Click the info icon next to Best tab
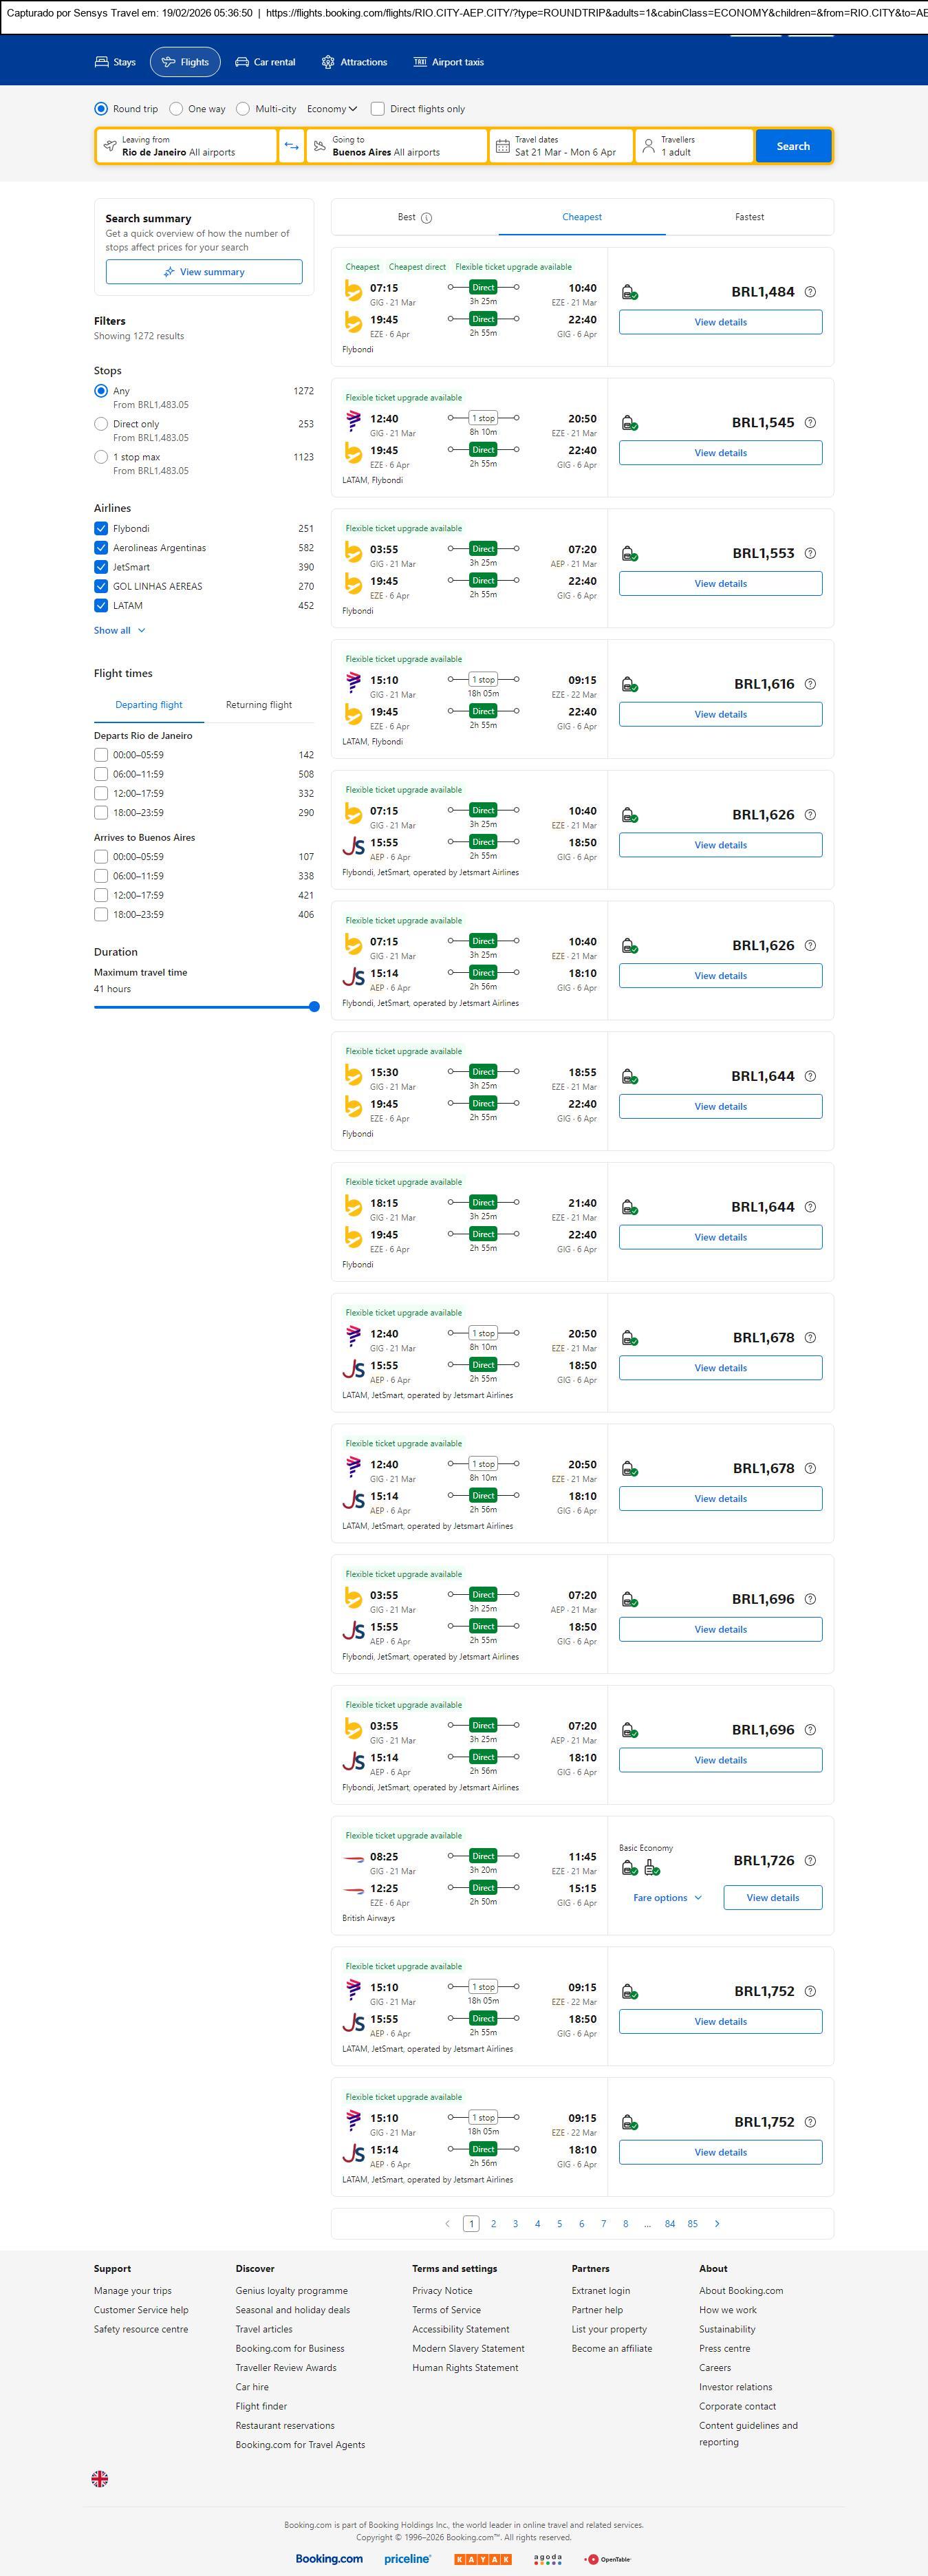Screen dimensions: 928x2576 [x=427, y=218]
